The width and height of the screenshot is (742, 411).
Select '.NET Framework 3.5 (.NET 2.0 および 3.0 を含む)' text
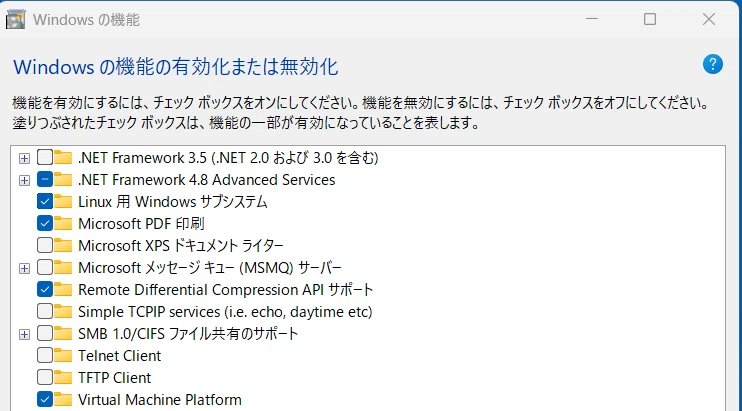click(x=228, y=157)
